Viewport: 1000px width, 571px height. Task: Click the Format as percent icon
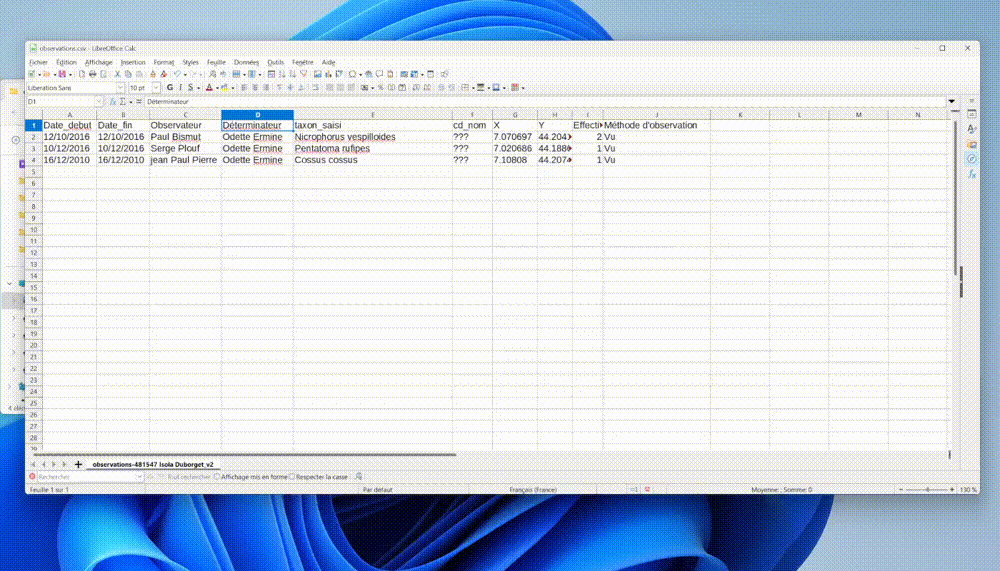(x=381, y=87)
